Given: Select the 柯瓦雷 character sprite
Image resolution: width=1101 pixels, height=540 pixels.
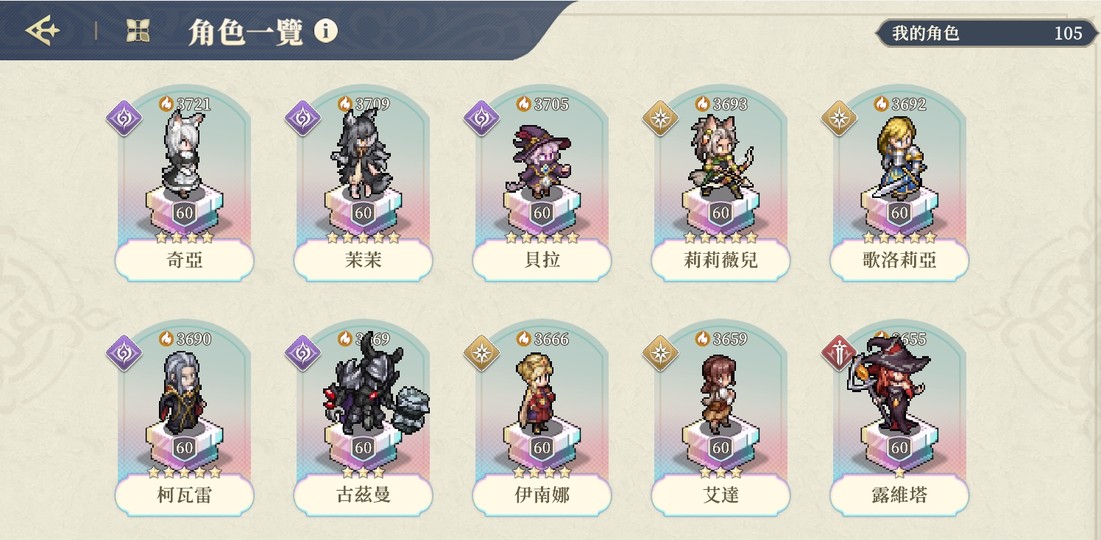Looking at the screenshot, I should coord(183,393).
